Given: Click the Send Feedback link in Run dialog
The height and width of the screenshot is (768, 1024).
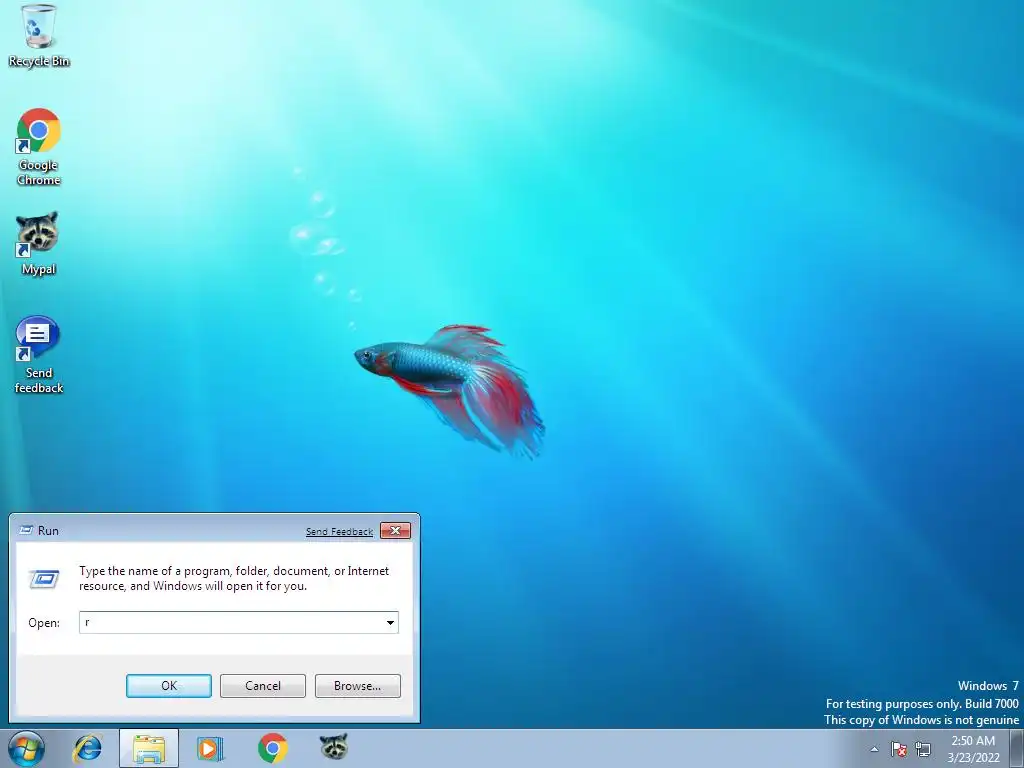Looking at the screenshot, I should (339, 532).
